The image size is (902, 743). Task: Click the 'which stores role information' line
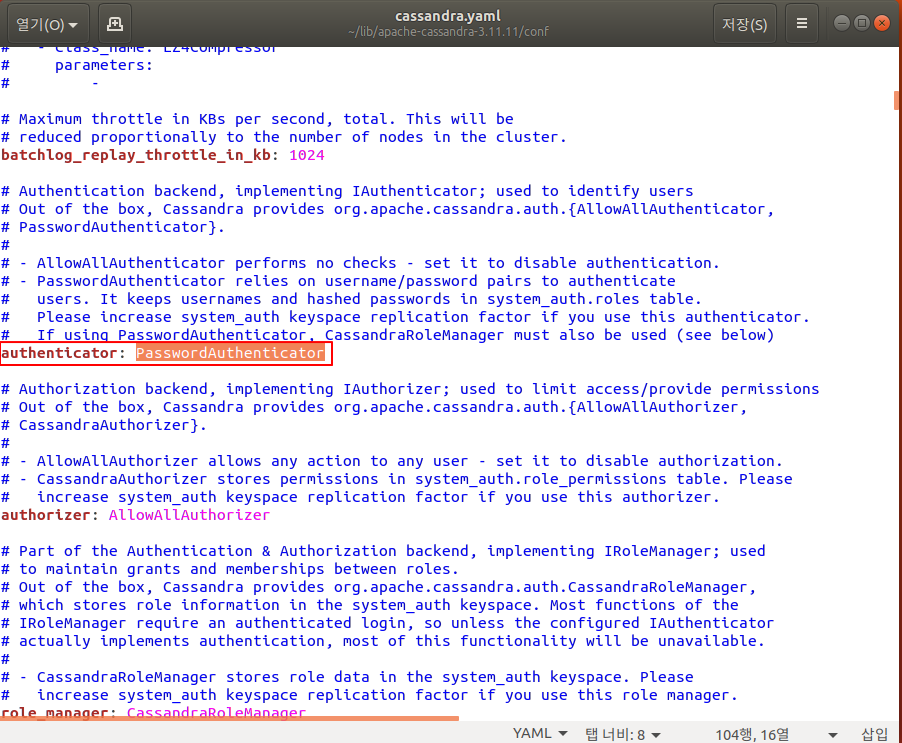[x=369, y=605]
